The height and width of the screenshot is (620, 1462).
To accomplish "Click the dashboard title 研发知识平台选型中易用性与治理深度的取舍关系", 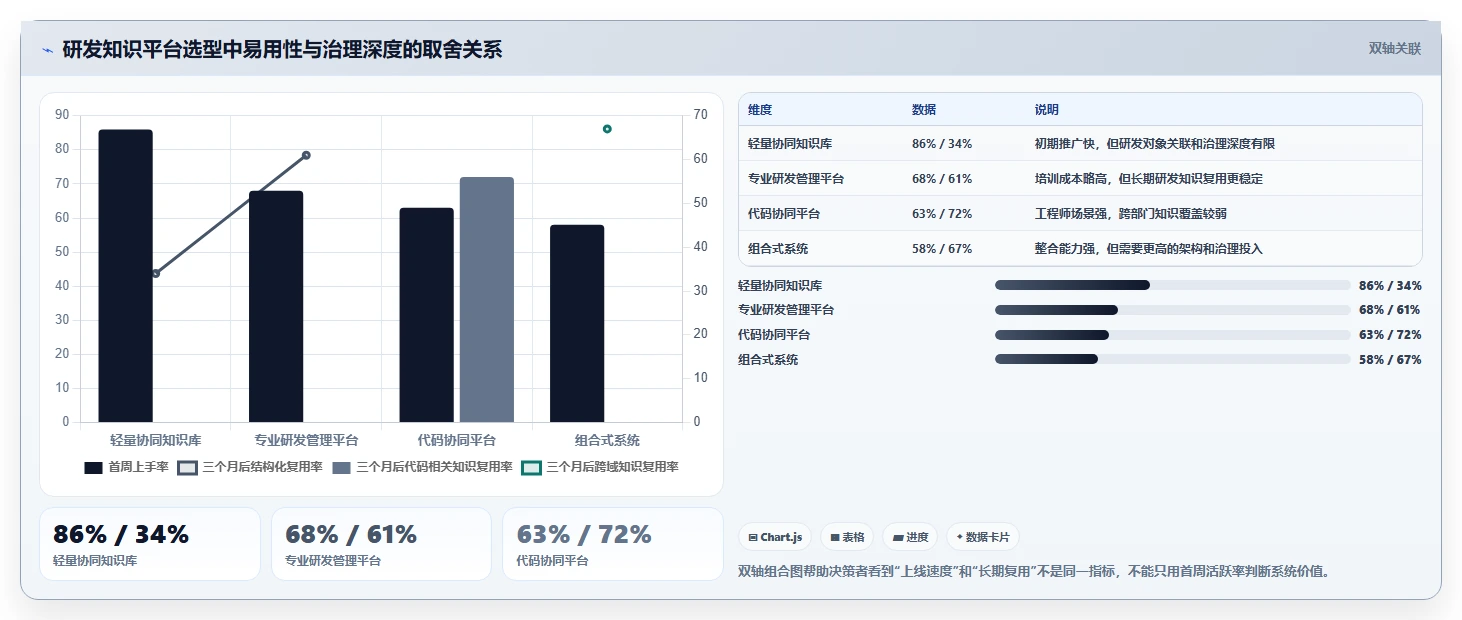I will tap(282, 49).
